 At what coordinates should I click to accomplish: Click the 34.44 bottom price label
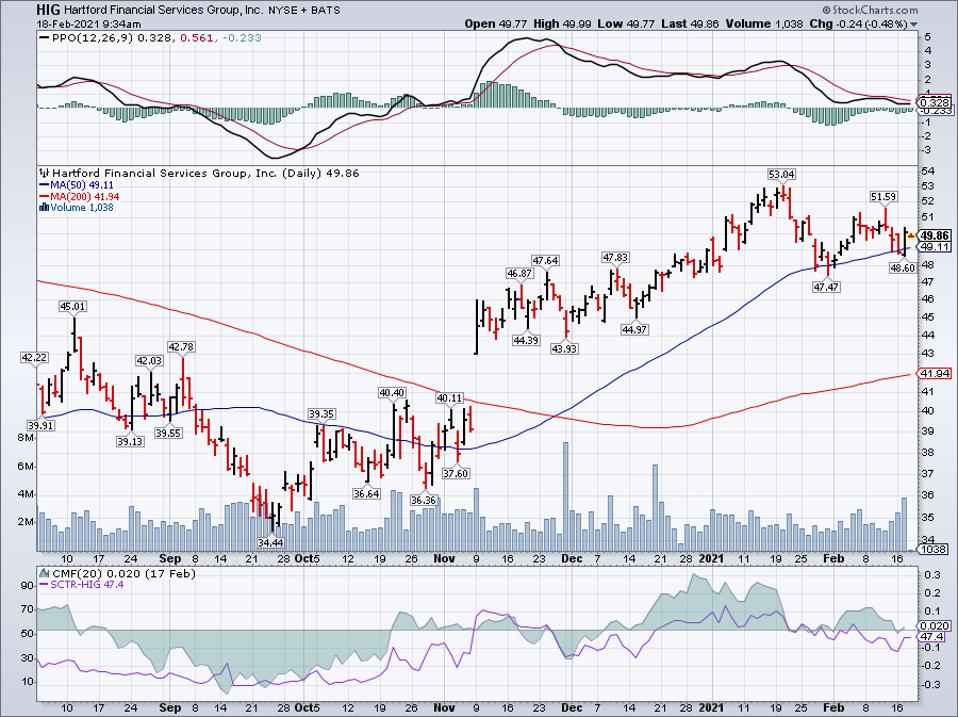point(271,542)
